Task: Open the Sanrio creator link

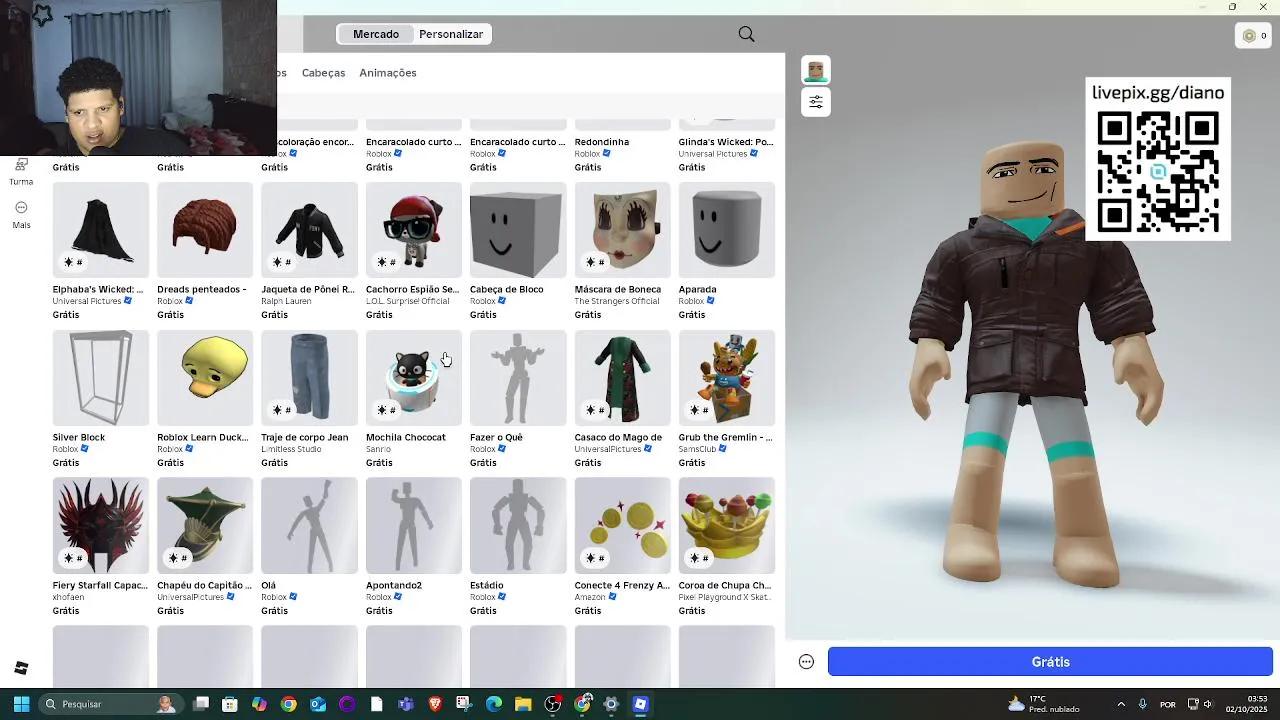Action: 378,449
